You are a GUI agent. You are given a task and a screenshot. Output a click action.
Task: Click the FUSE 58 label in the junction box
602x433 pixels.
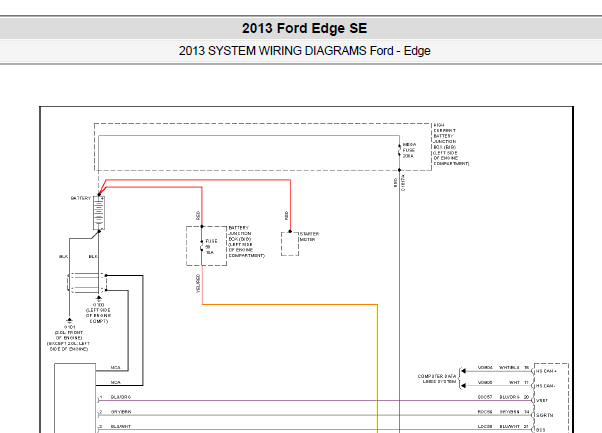(x=211, y=247)
